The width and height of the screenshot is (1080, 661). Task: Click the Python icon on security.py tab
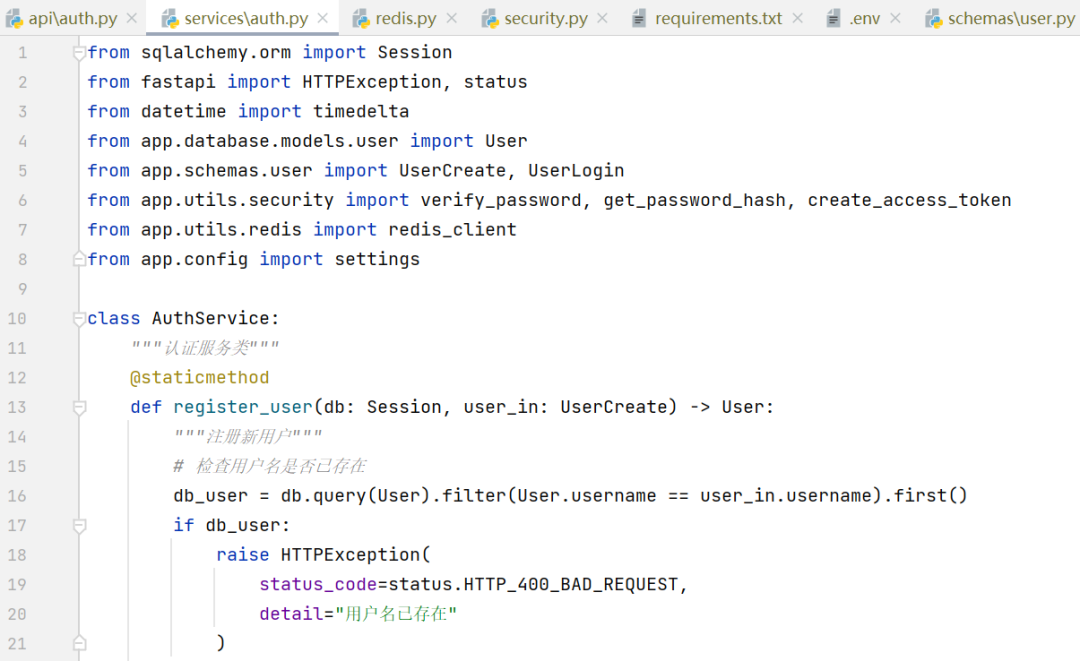[x=491, y=17]
